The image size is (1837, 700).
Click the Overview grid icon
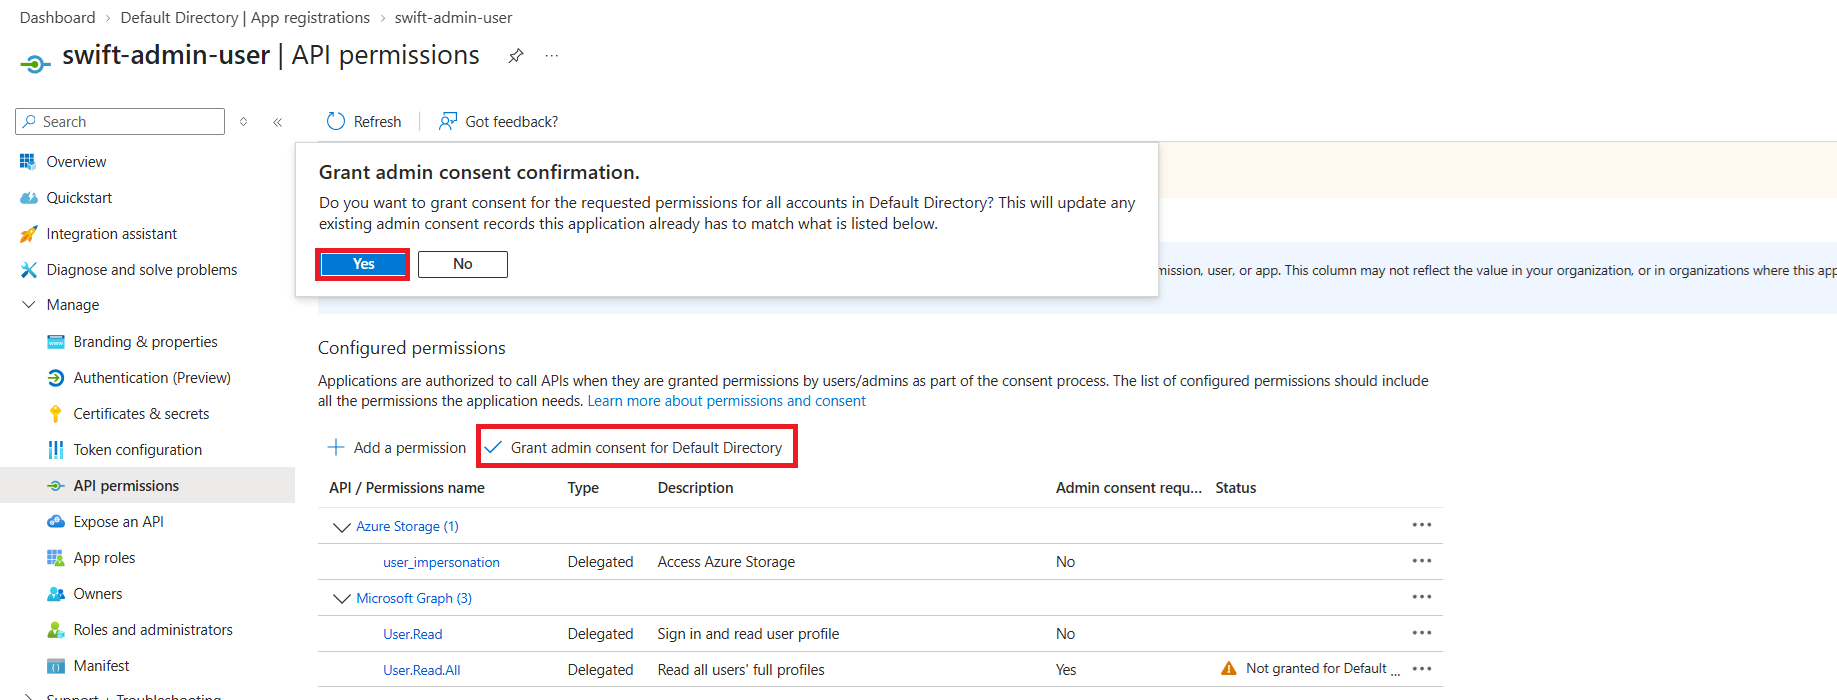click(x=28, y=161)
